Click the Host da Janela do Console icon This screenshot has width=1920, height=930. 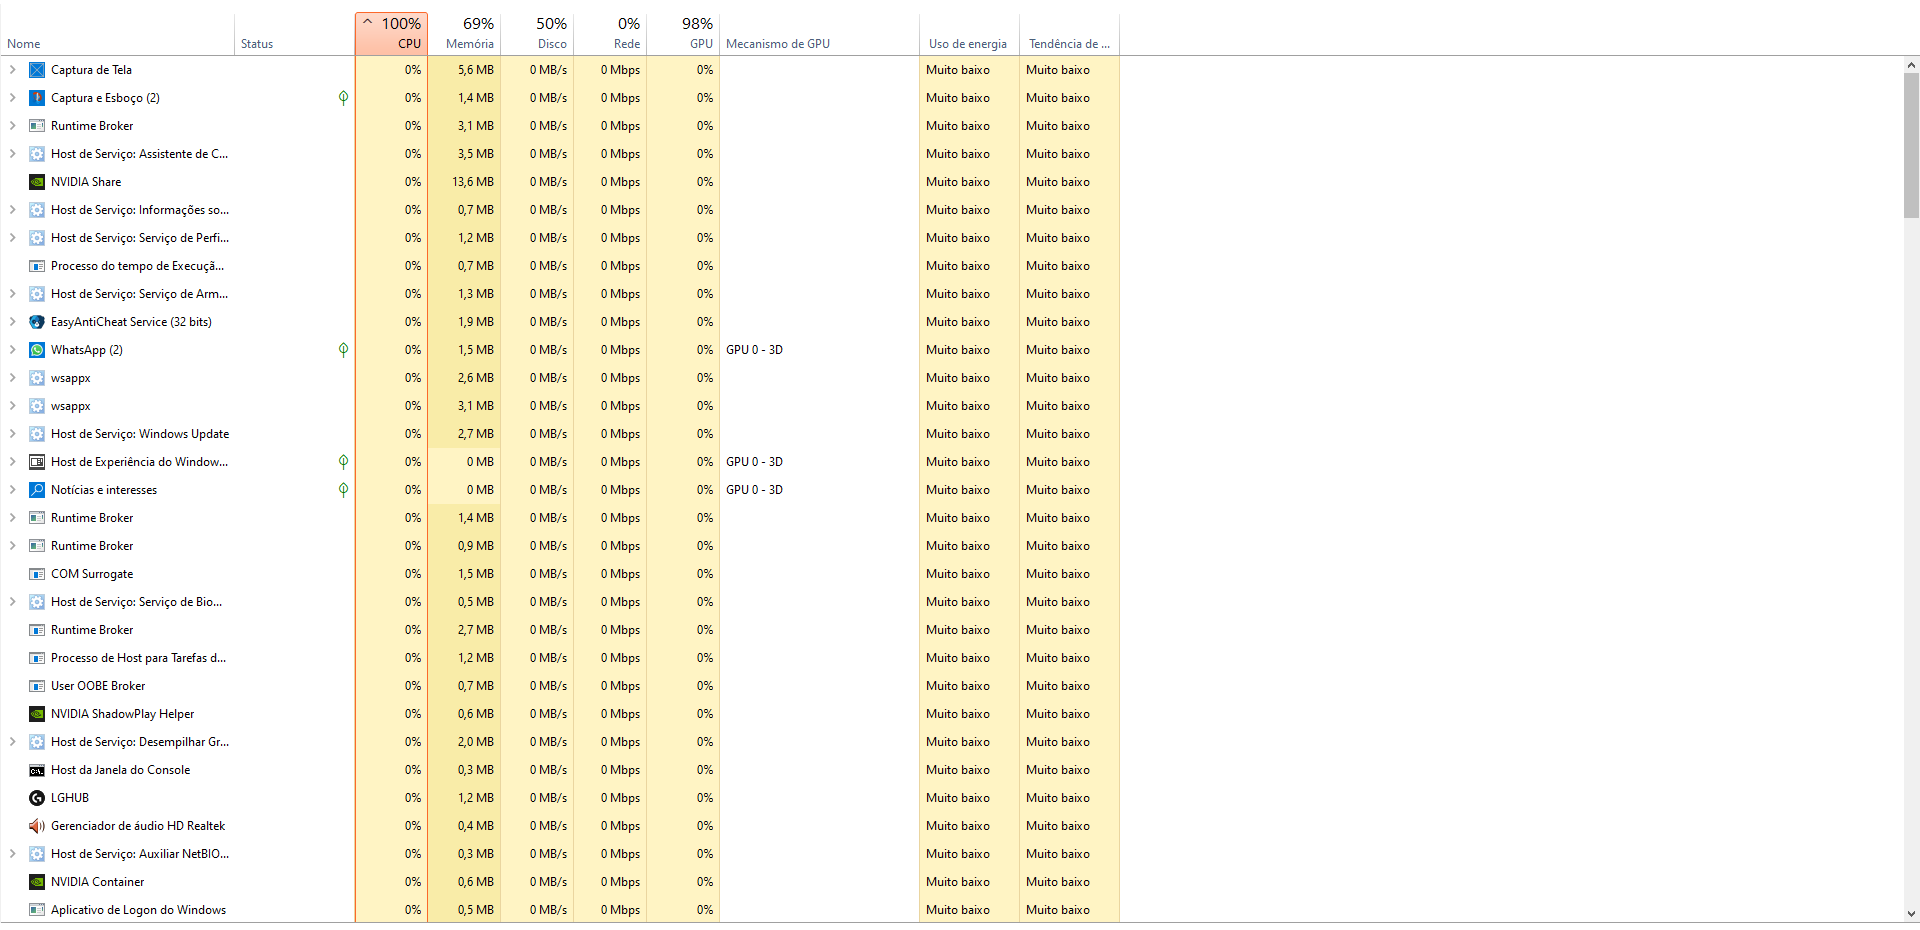pyautogui.click(x=37, y=770)
